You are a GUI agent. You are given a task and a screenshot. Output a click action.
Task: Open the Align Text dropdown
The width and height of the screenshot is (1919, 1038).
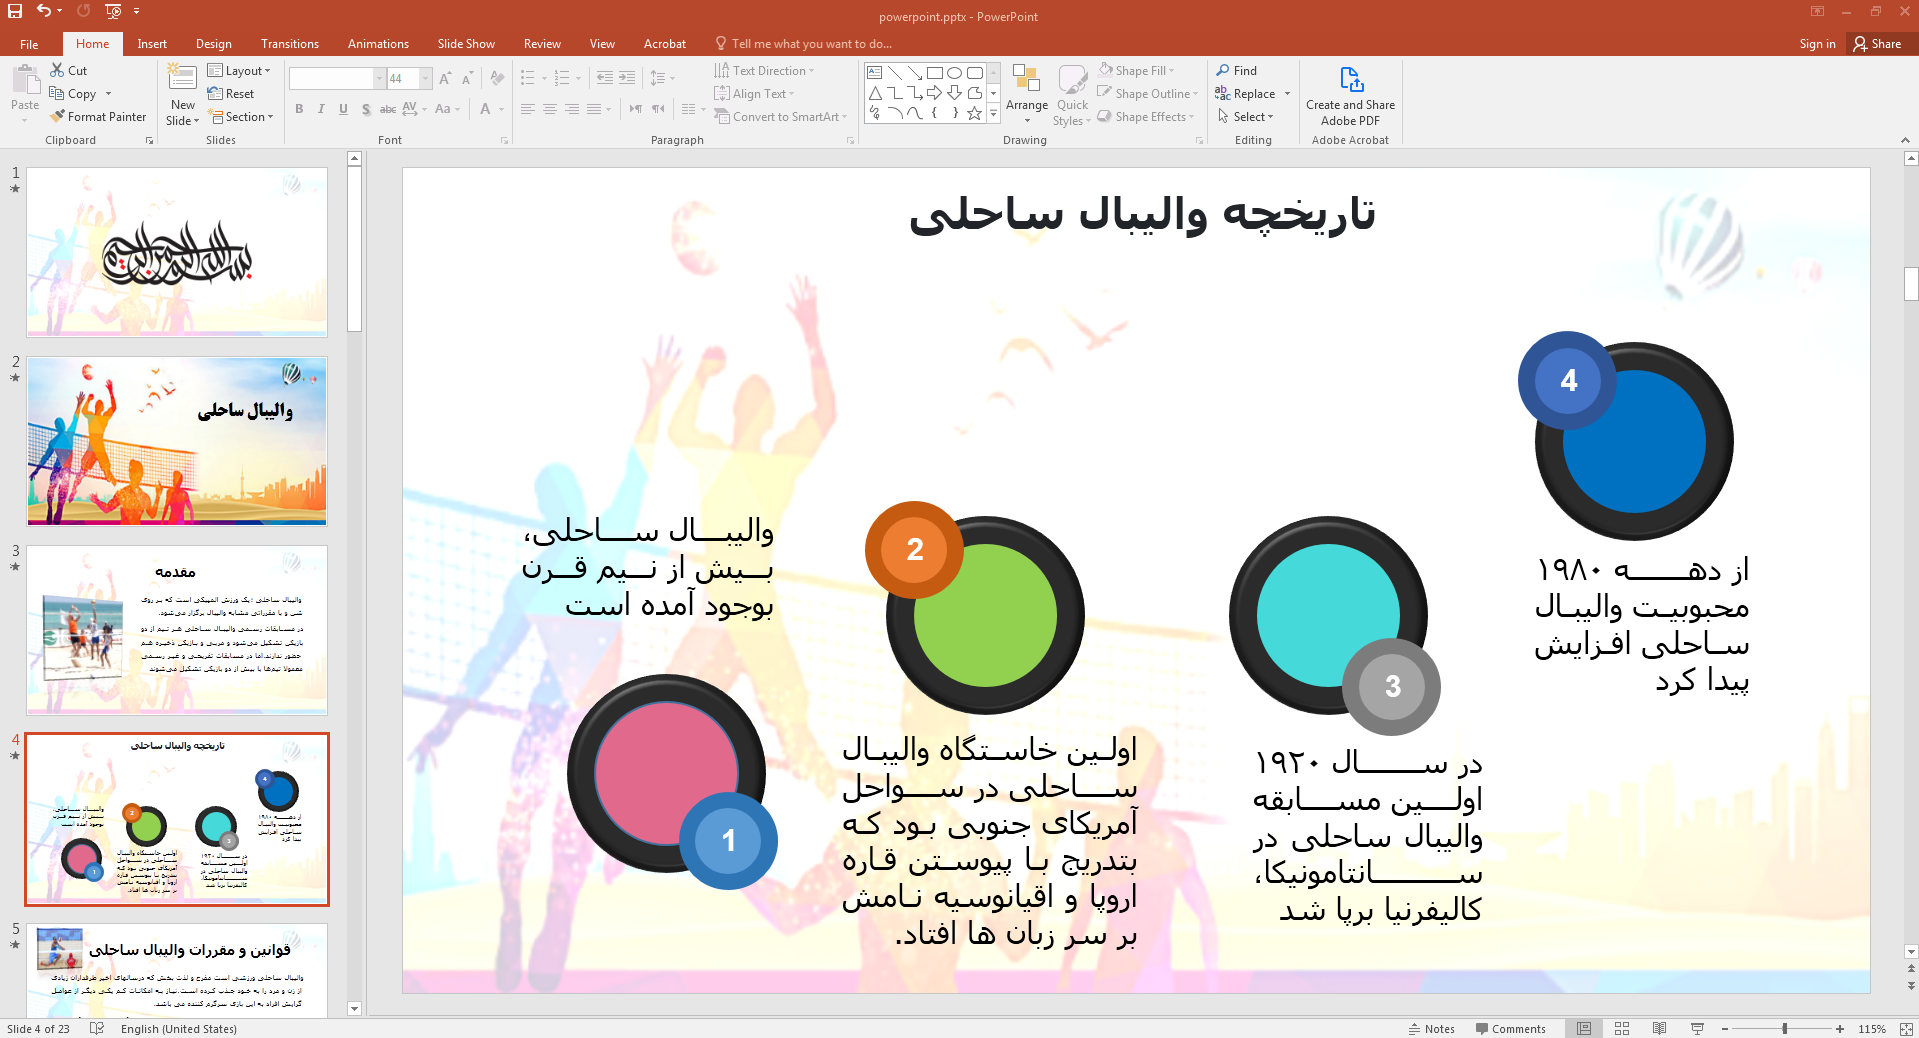(754, 94)
